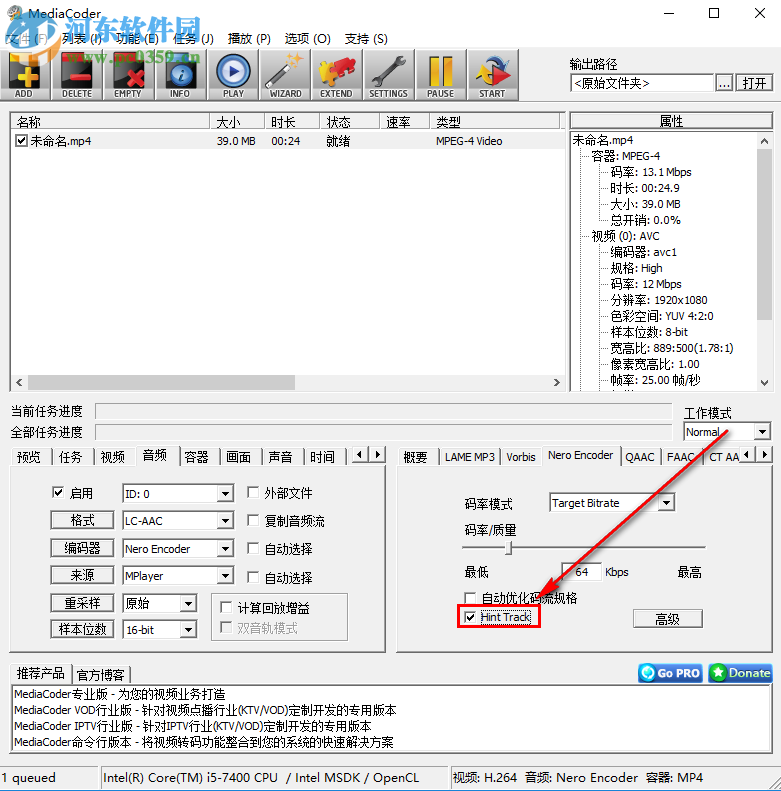Click the ... browse output path button

pyautogui.click(x=724, y=83)
